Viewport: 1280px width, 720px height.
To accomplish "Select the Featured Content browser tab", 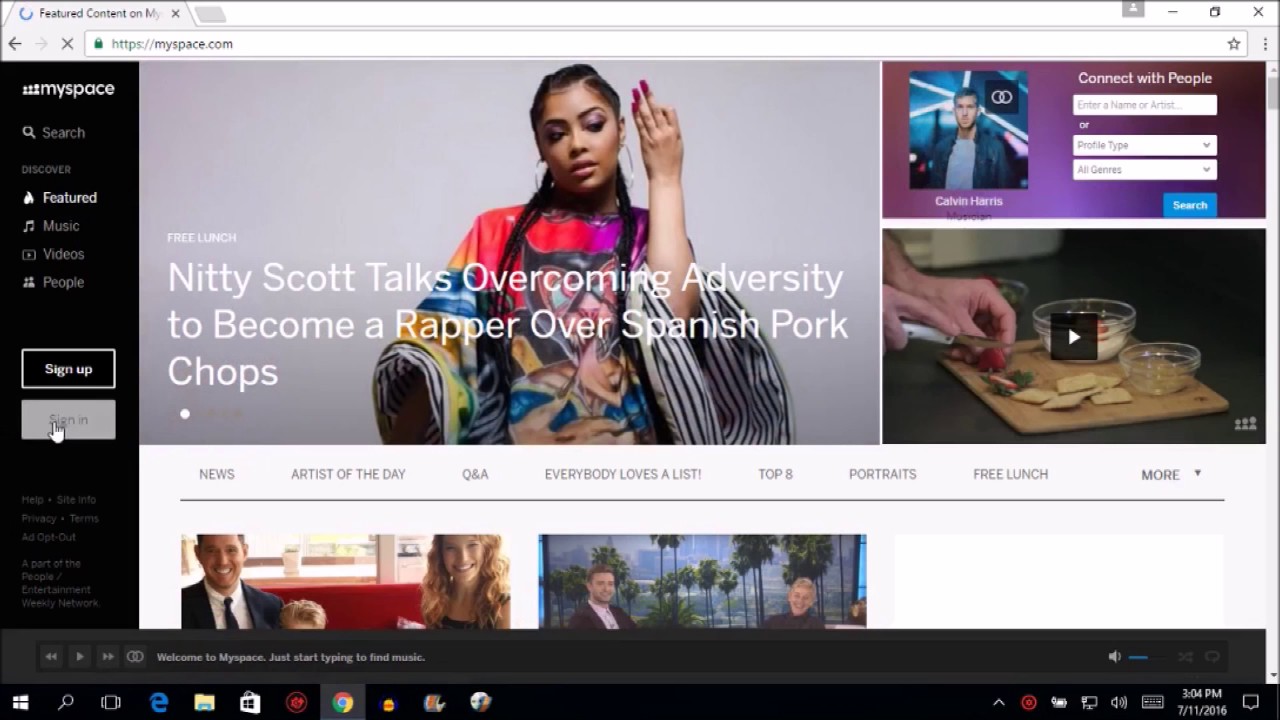I will tap(97, 14).
